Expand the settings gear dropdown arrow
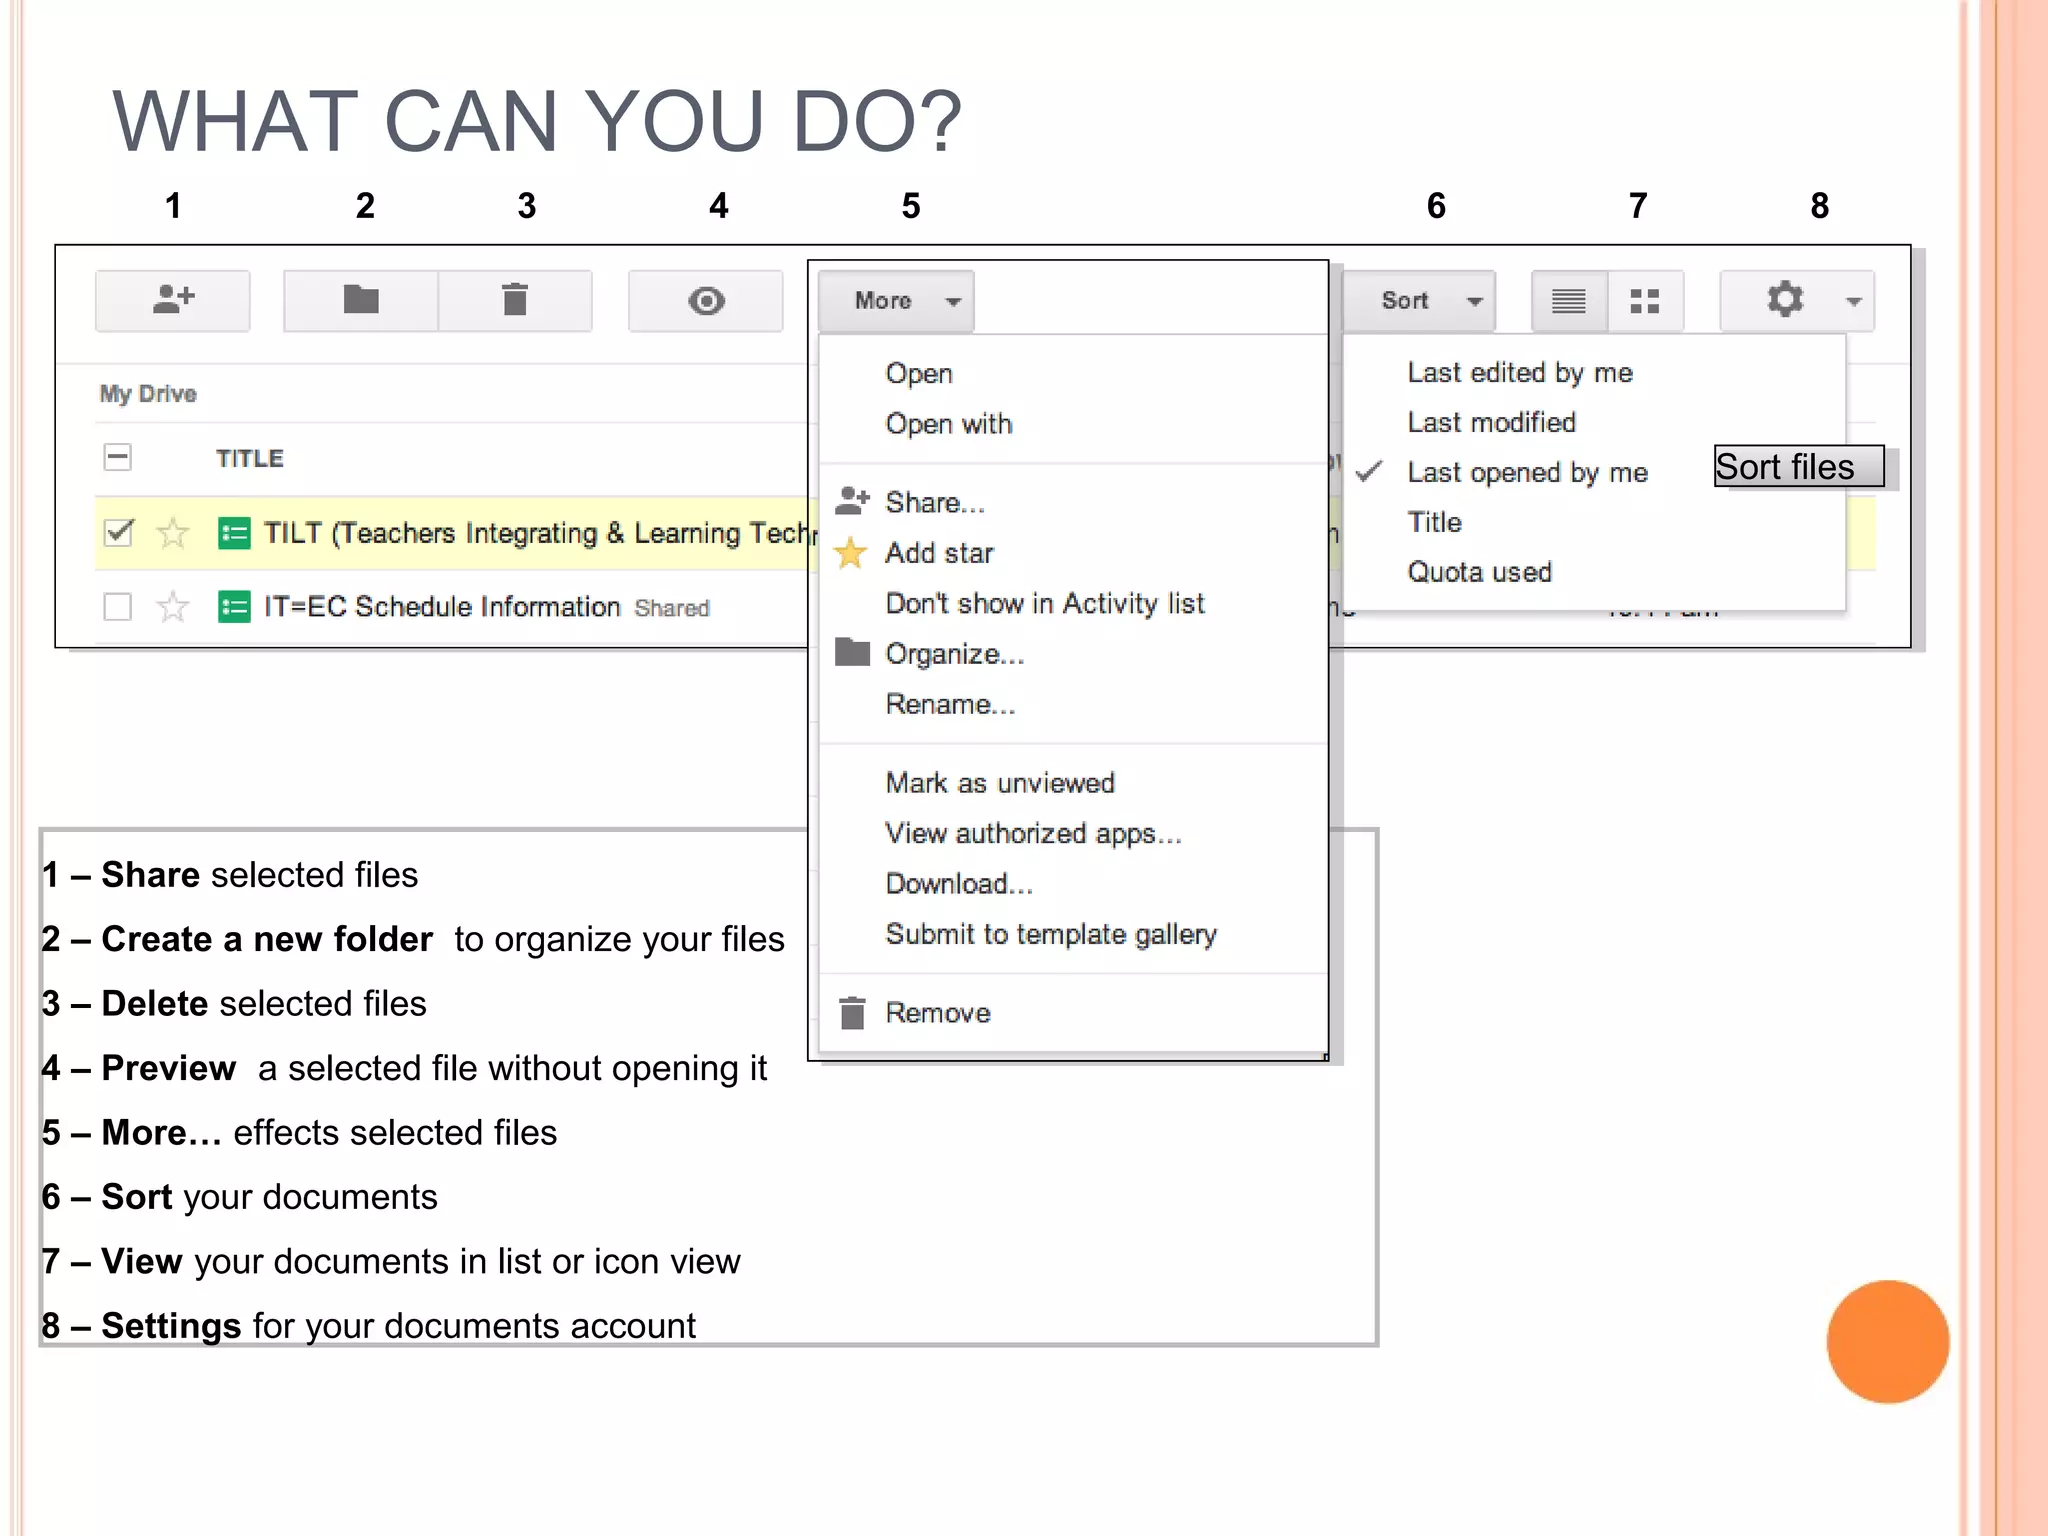Viewport: 2048px width, 1536px height. tap(1853, 301)
